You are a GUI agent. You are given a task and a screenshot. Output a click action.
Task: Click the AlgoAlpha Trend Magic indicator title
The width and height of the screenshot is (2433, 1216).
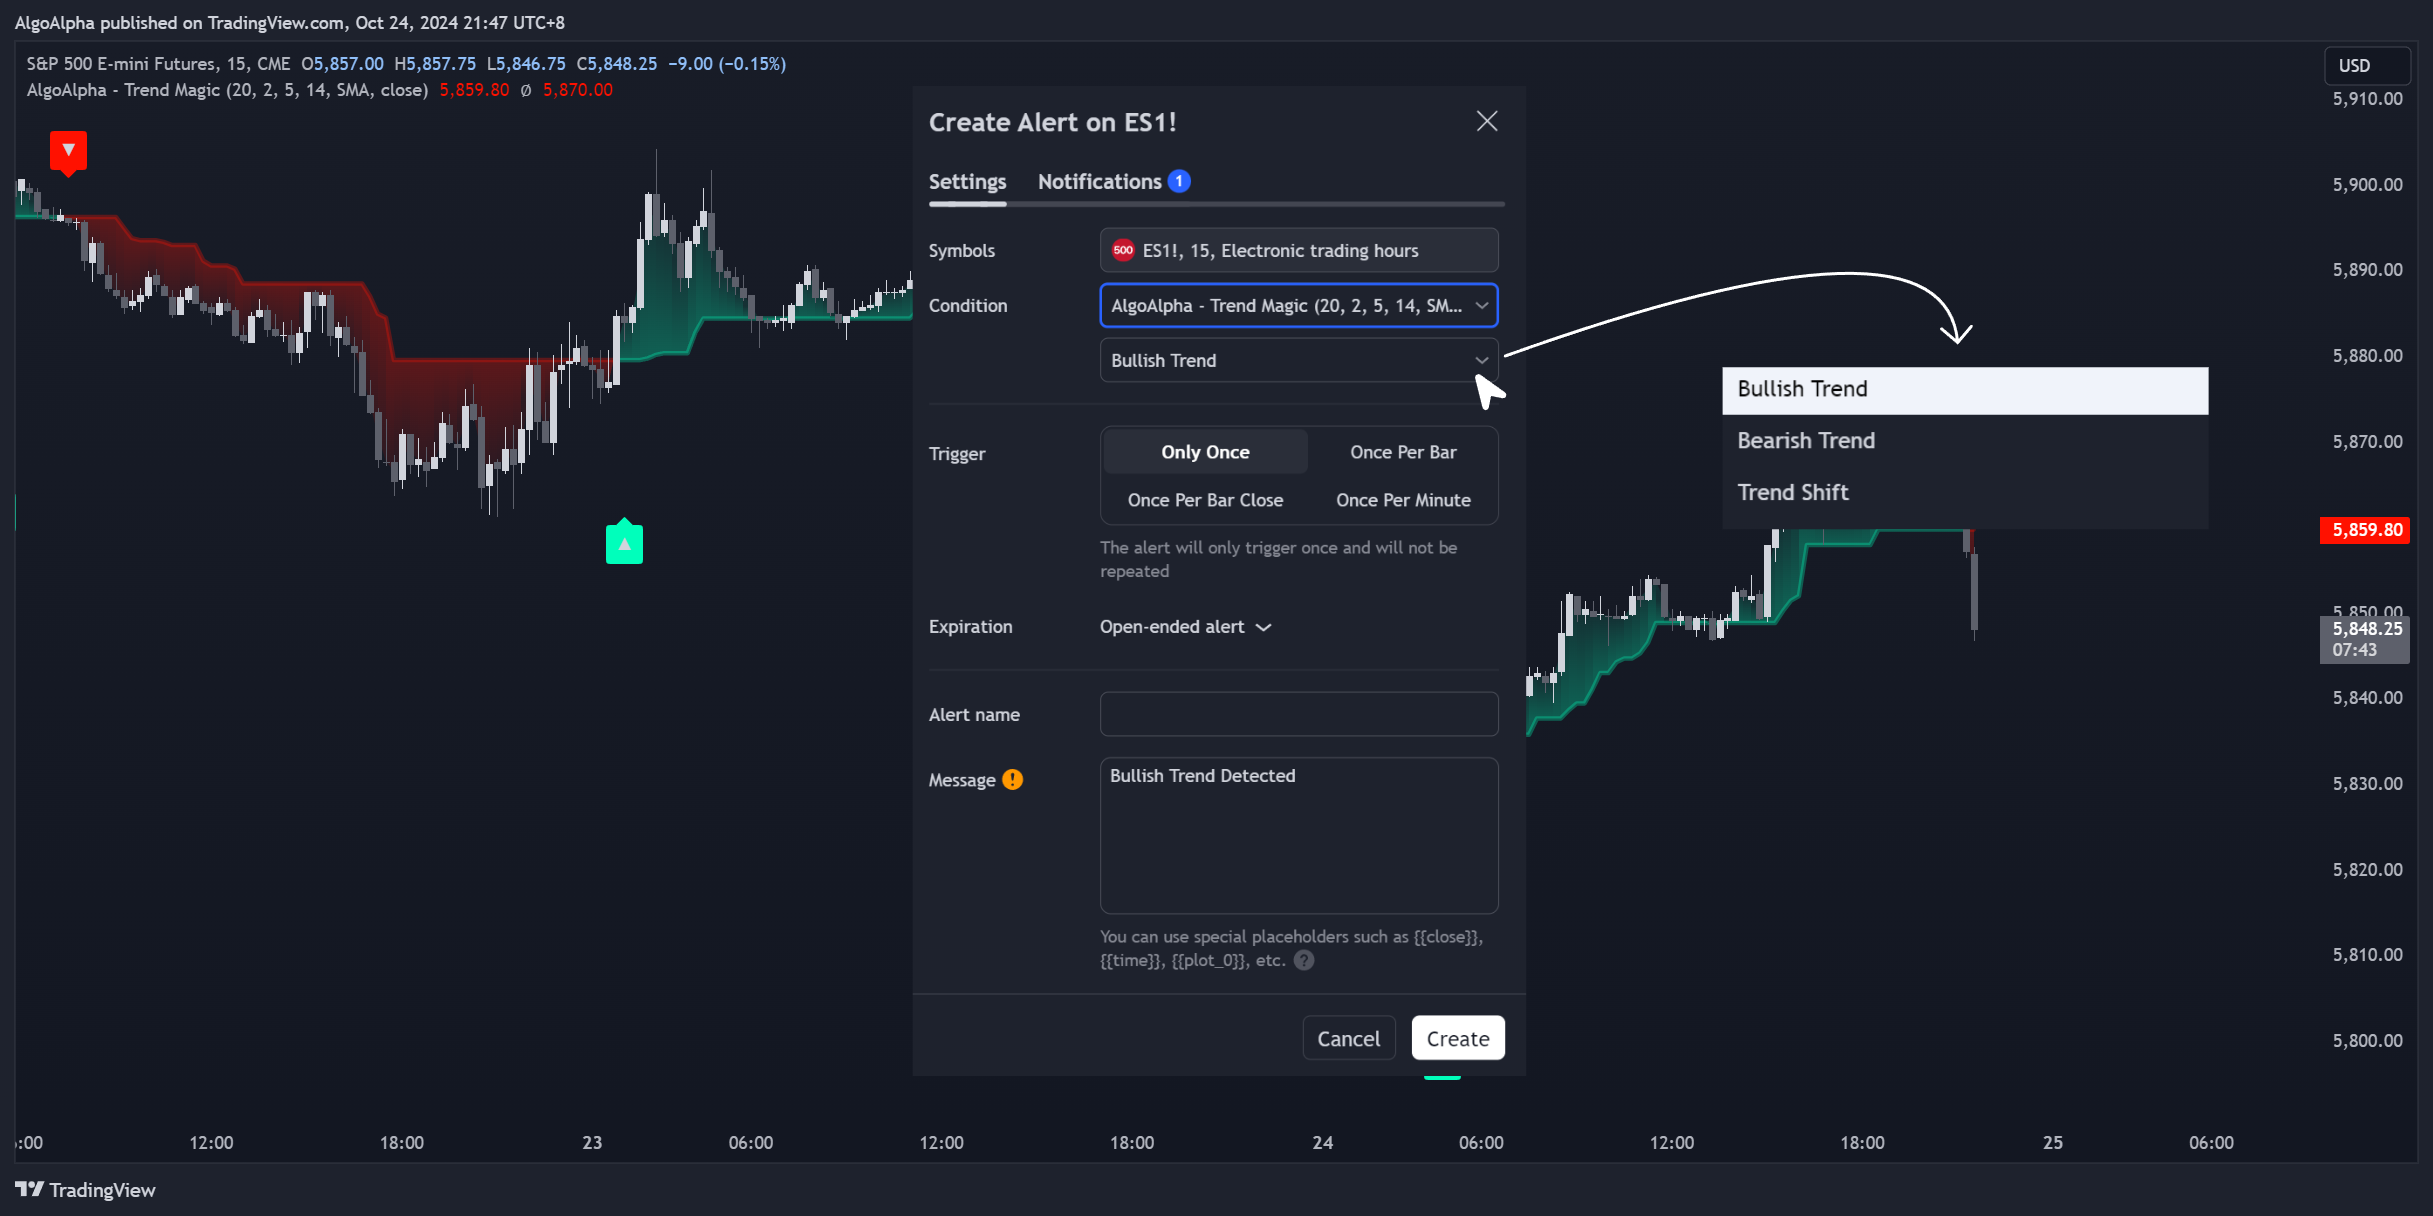coord(227,90)
